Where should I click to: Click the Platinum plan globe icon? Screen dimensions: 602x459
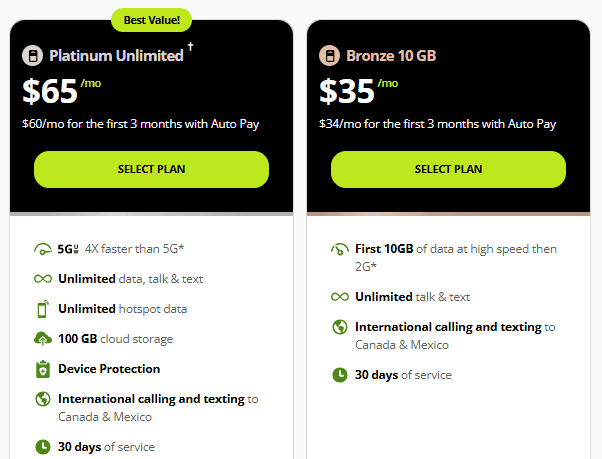[42, 399]
